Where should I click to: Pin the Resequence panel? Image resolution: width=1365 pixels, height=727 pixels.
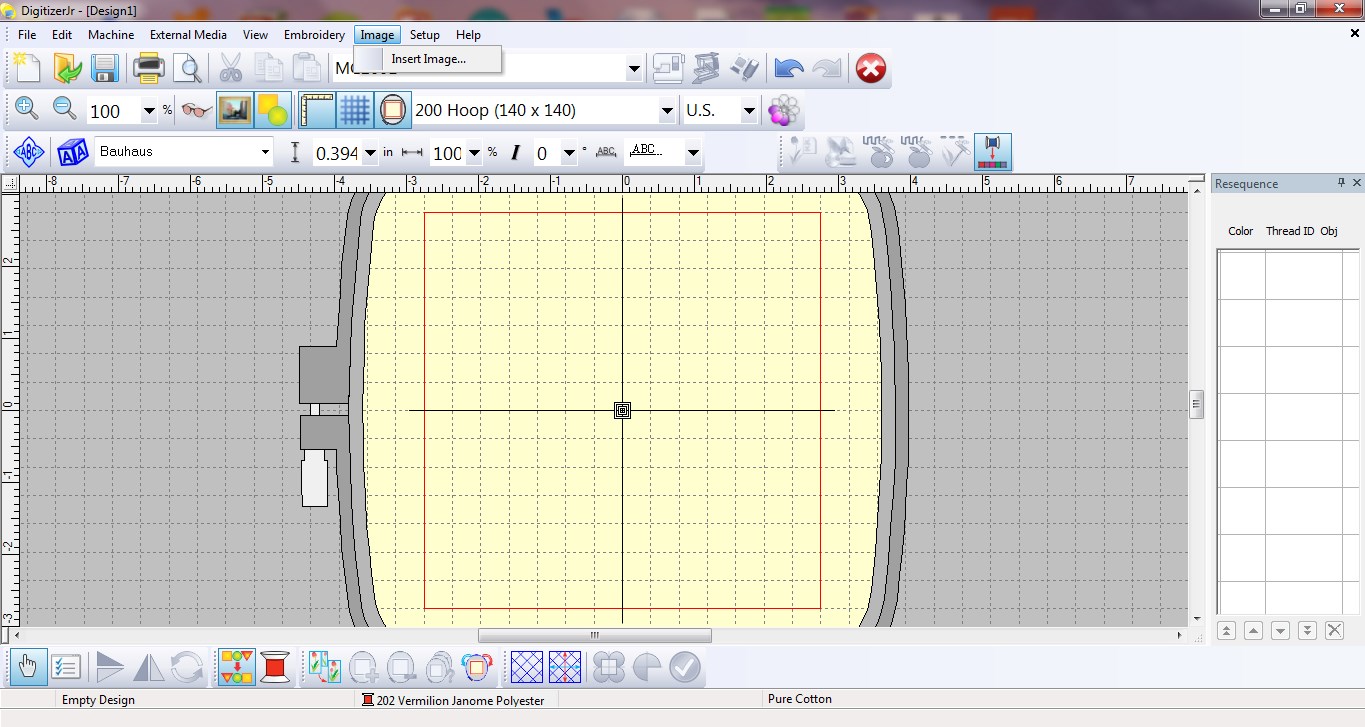click(x=1341, y=183)
